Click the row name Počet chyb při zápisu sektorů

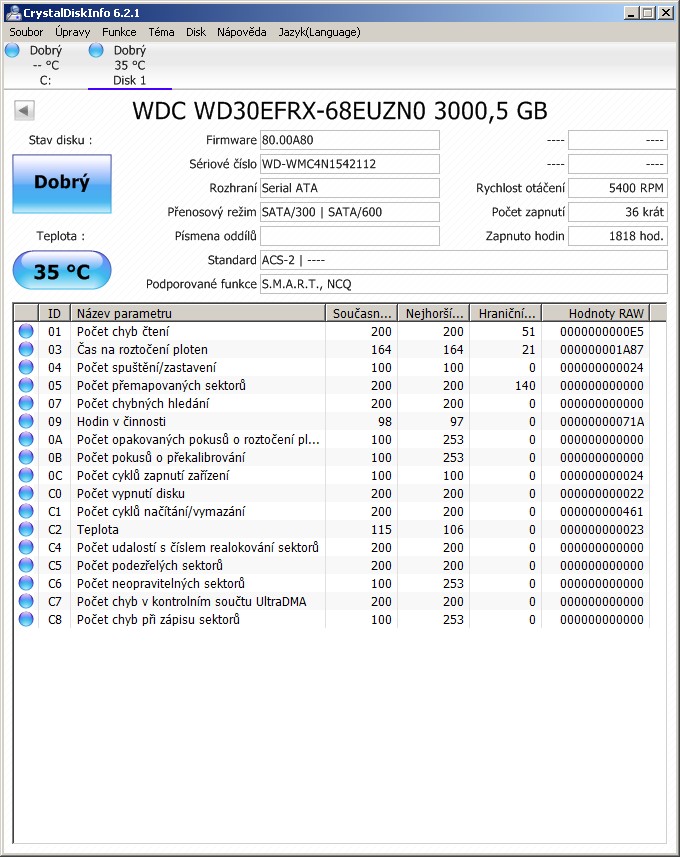pos(159,620)
